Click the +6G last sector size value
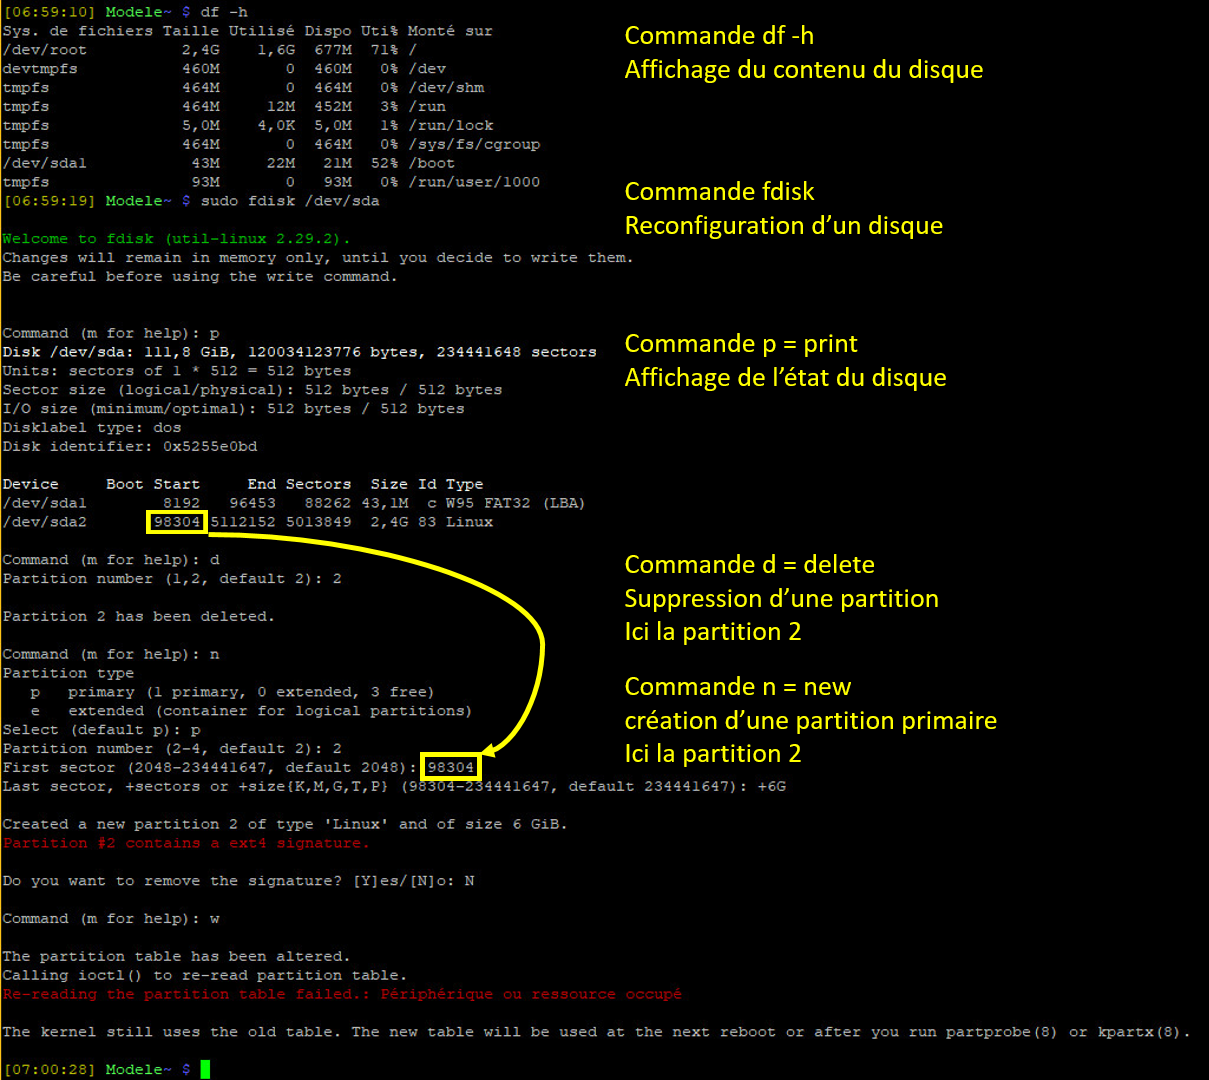1209x1080 pixels. (x=771, y=786)
